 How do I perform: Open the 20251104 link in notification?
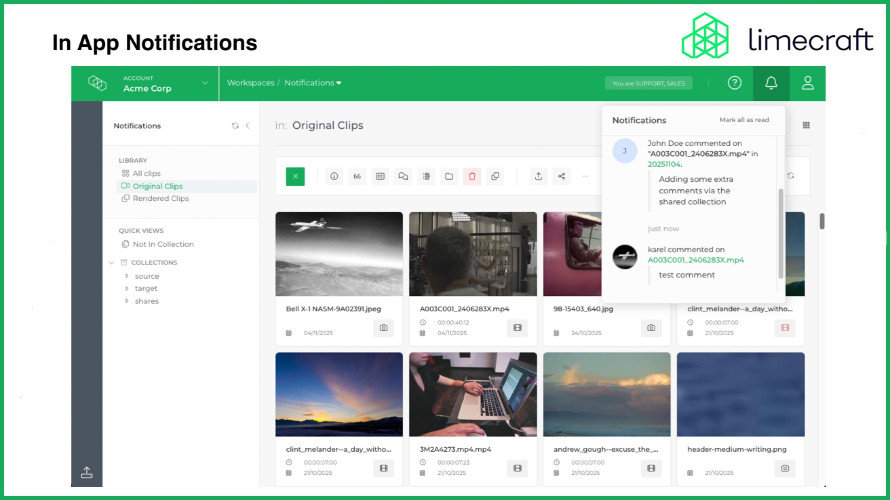pyautogui.click(x=664, y=164)
